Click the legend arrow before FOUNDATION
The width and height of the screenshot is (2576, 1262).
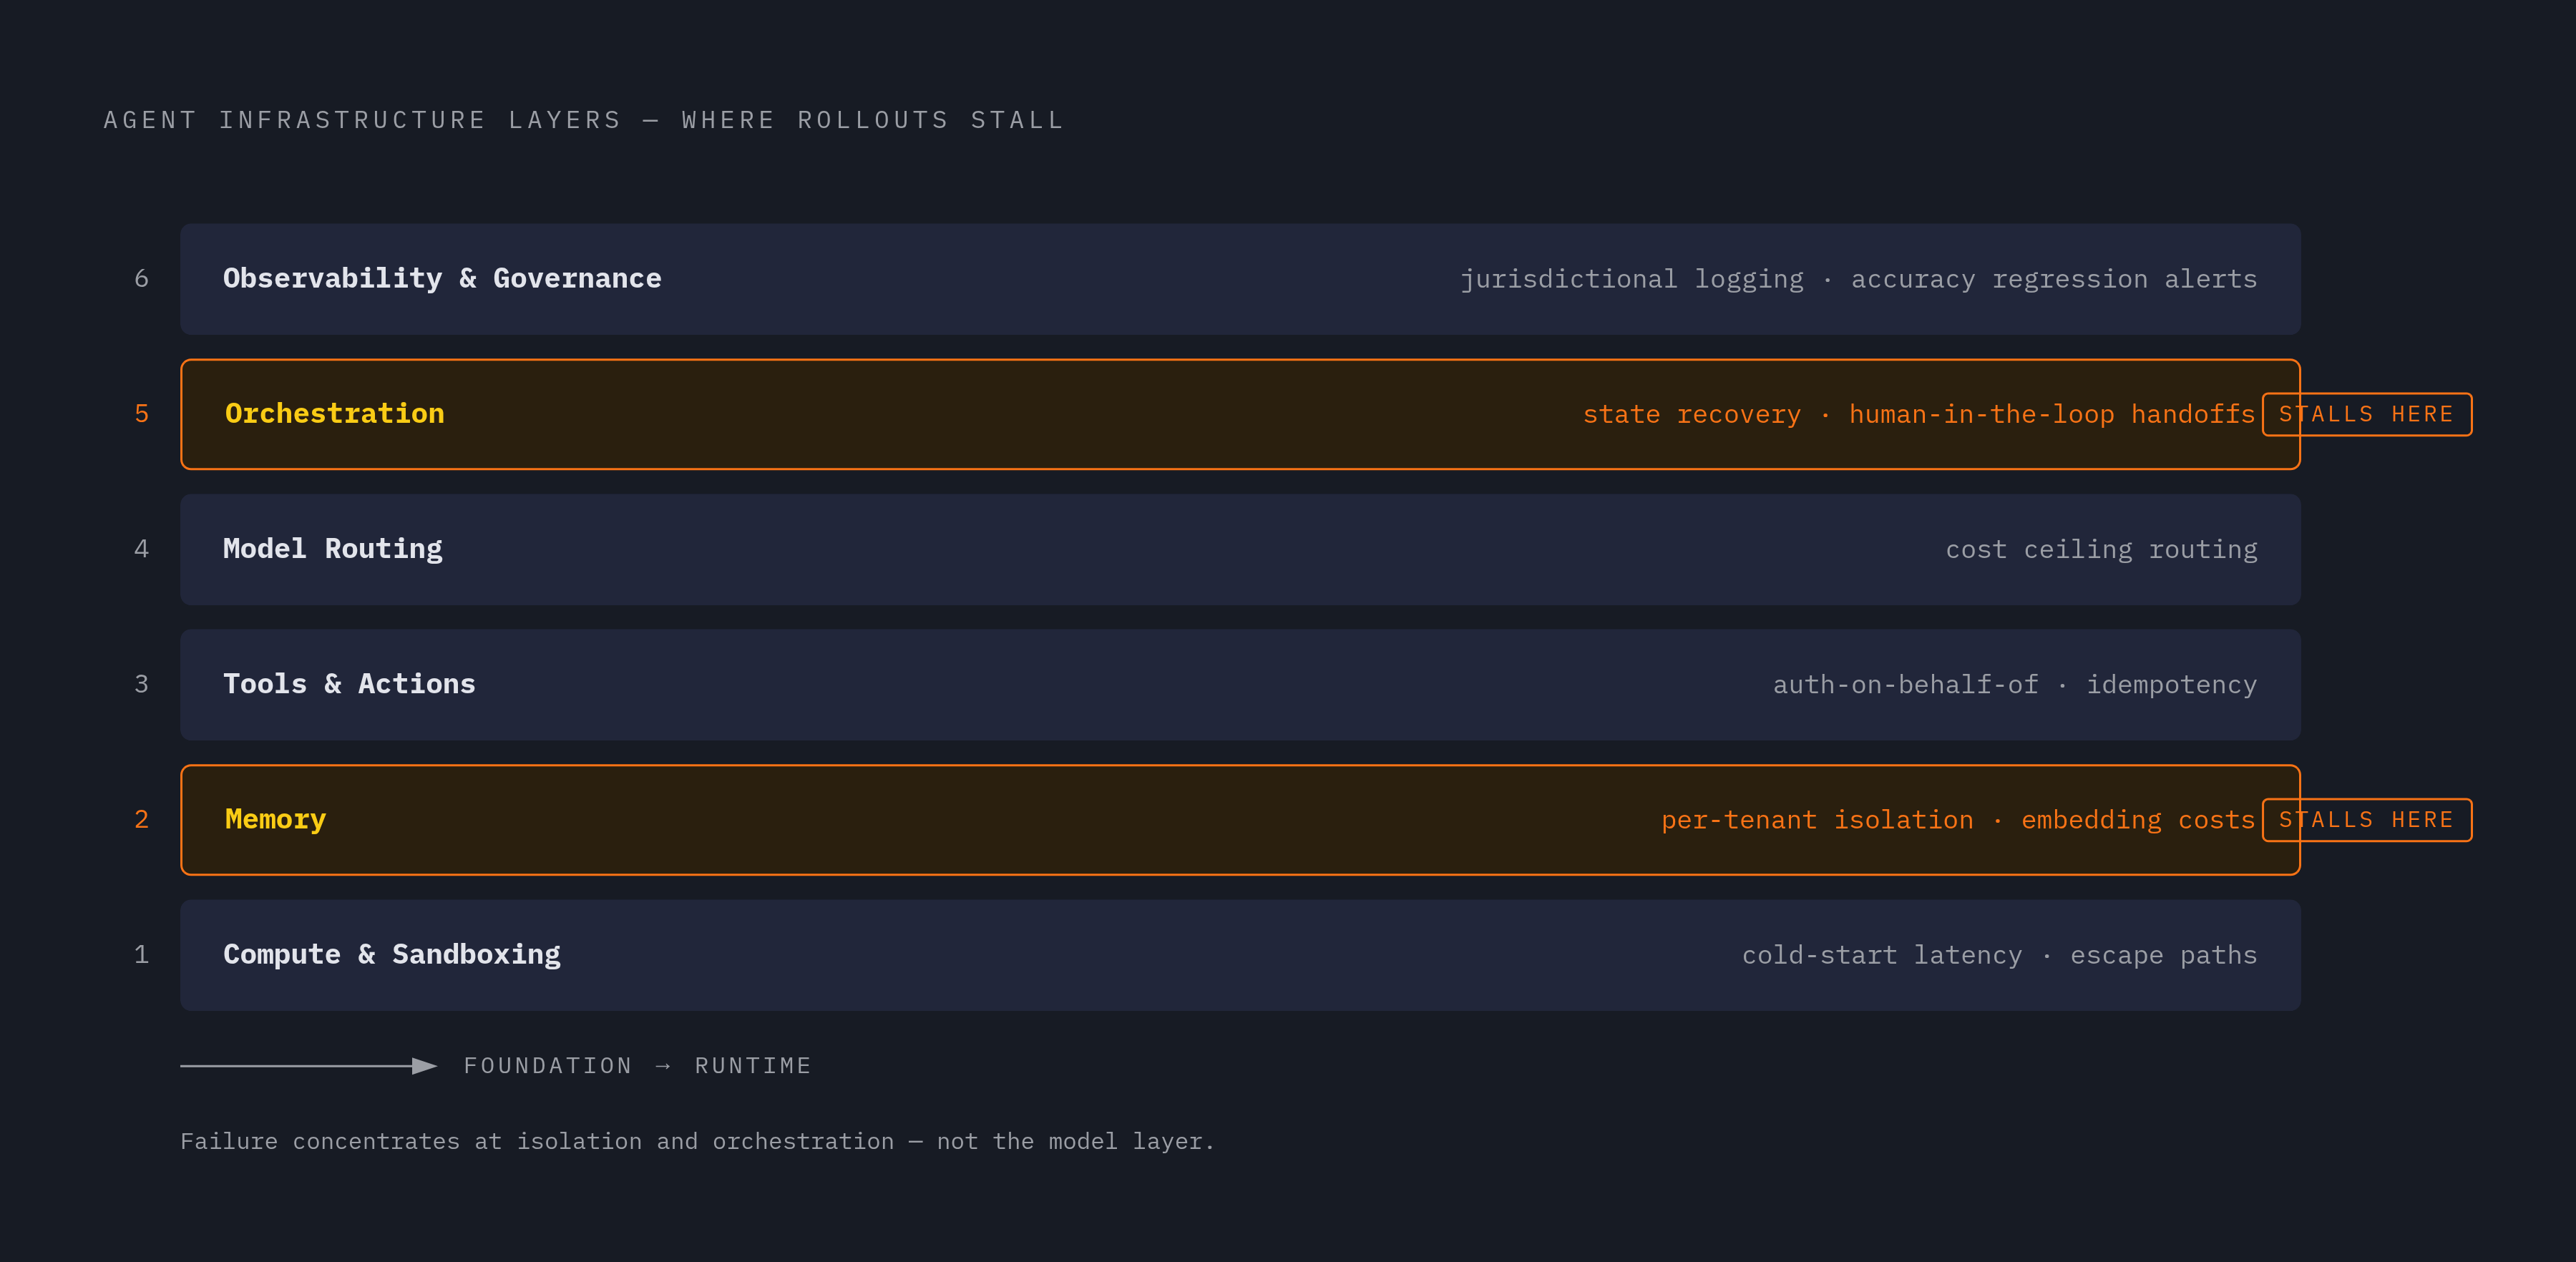(308, 1066)
